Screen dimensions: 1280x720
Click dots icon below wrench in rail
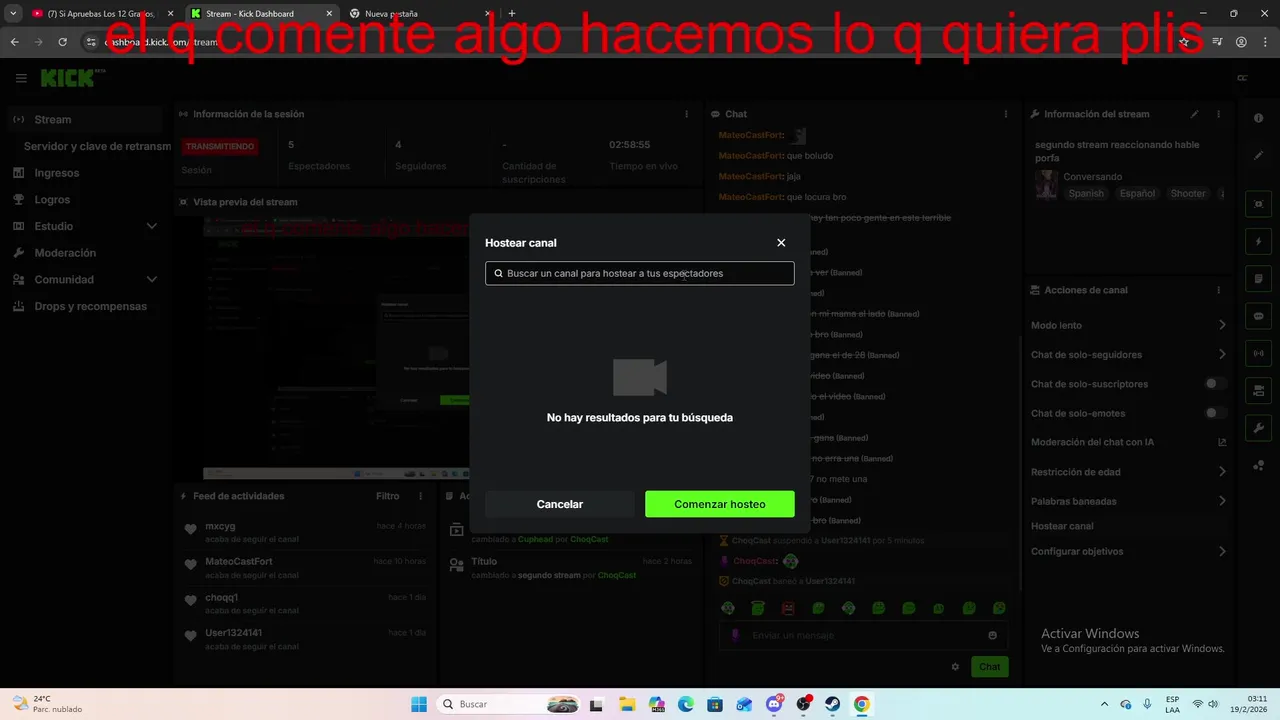tap(1258, 465)
